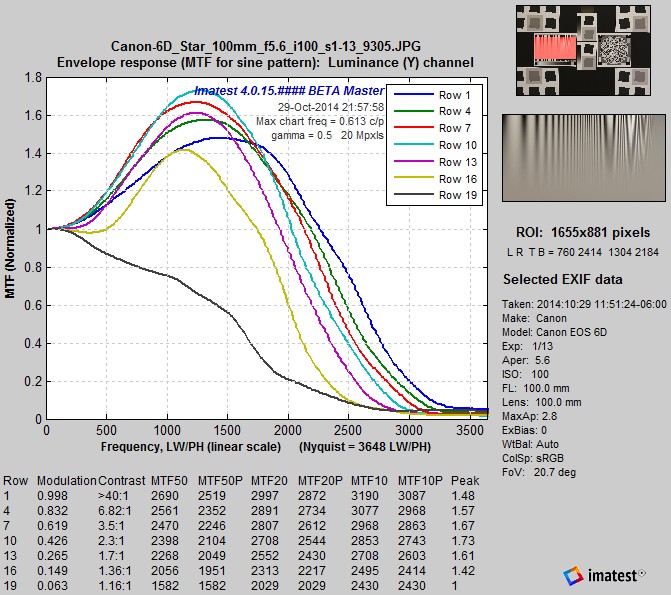Click the Max chart freq = 0.613 c/p text
The width and height of the screenshot is (671, 595).
[x=320, y=122]
